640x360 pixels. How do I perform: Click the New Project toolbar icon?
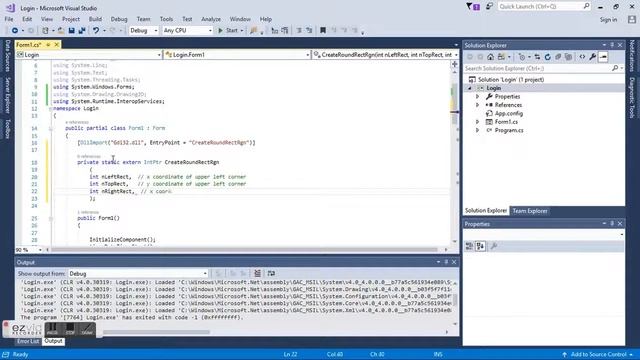point(45,31)
